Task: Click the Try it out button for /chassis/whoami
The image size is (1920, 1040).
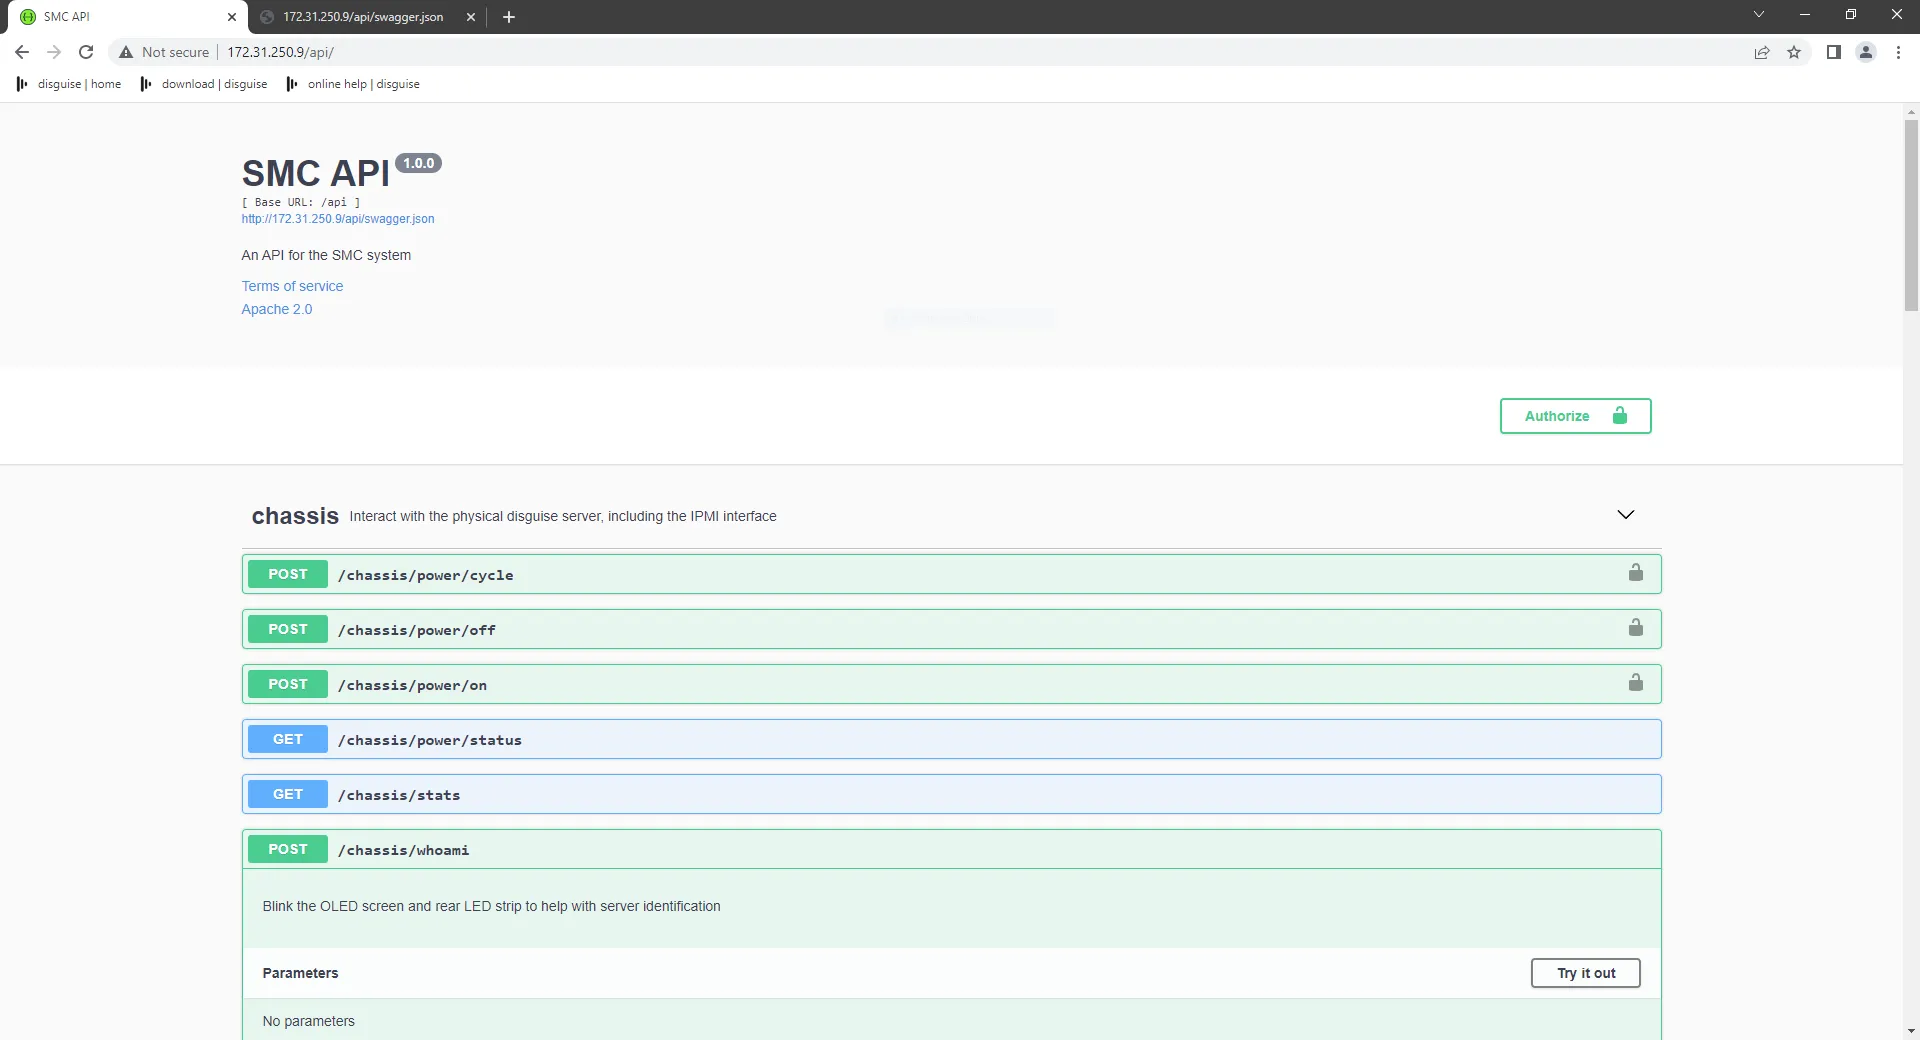Action: (x=1585, y=972)
